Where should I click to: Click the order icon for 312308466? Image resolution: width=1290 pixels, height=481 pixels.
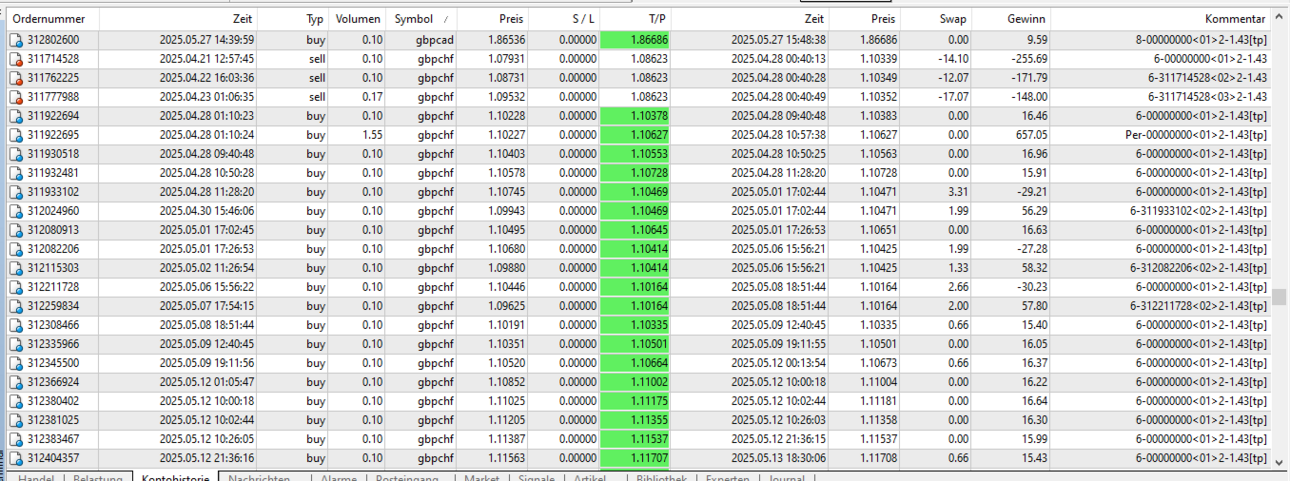[16, 326]
